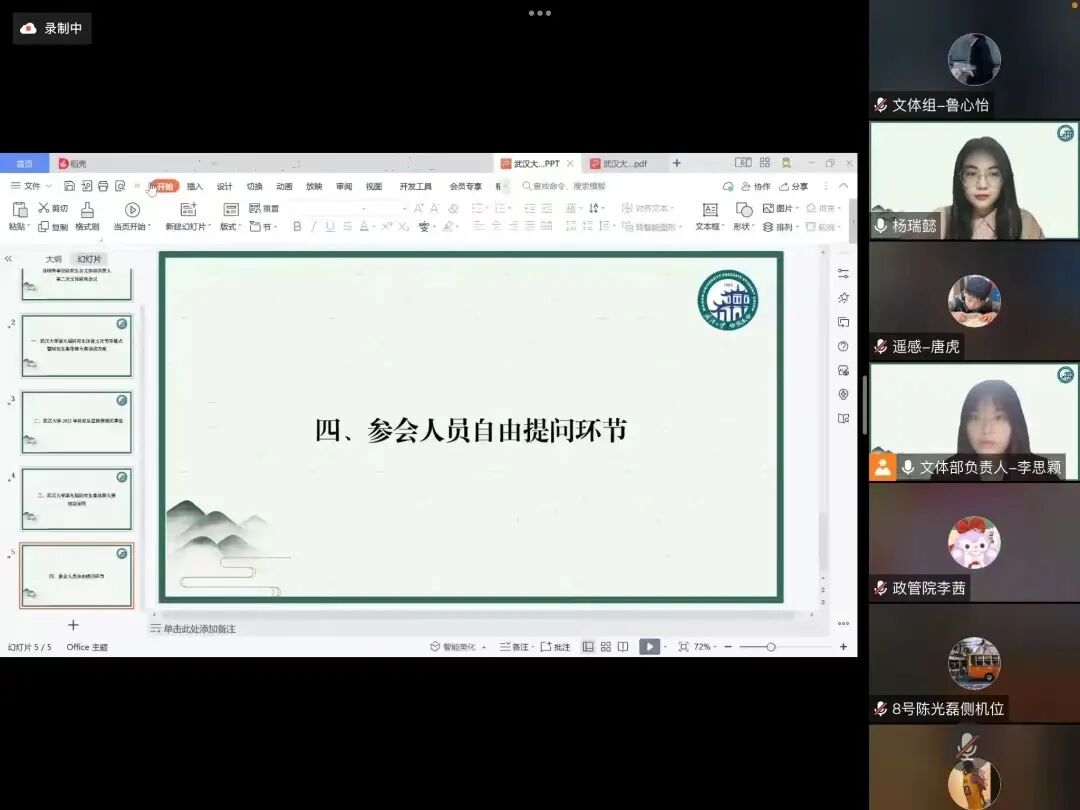Collapse the ribbon with the chevron arrow

tap(843, 186)
